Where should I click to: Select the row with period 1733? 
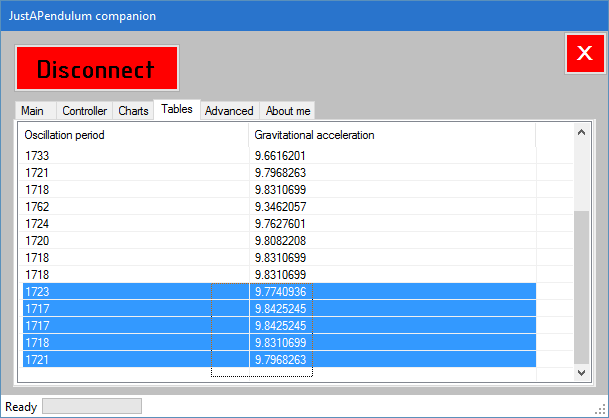(278, 156)
